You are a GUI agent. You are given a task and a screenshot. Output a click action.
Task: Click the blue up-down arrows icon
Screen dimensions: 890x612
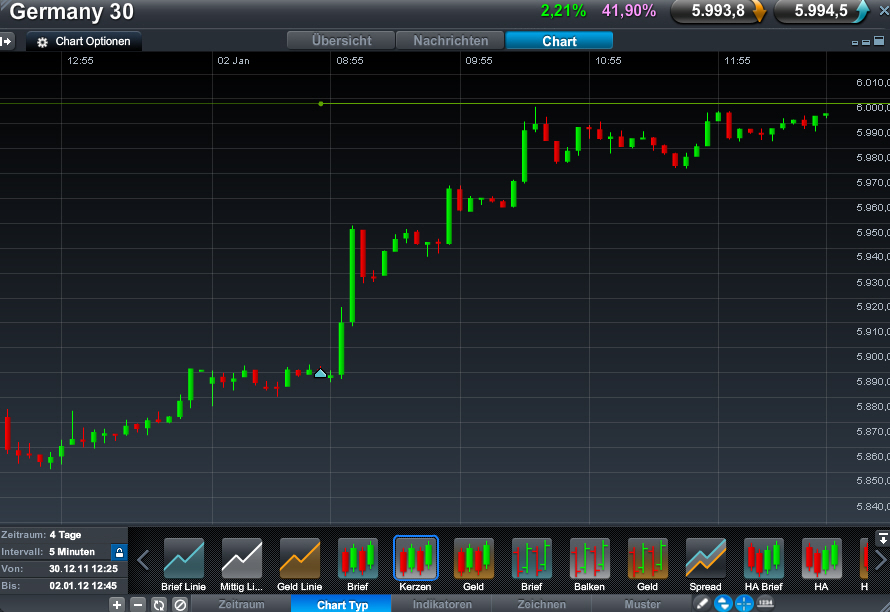pyautogui.click(x=723, y=603)
